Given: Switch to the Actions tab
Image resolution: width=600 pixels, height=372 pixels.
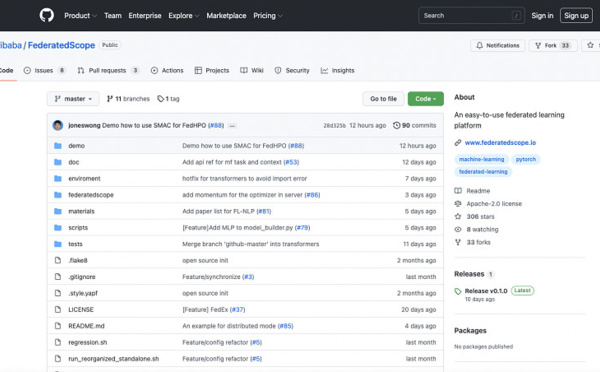Looking at the screenshot, I should [167, 70].
